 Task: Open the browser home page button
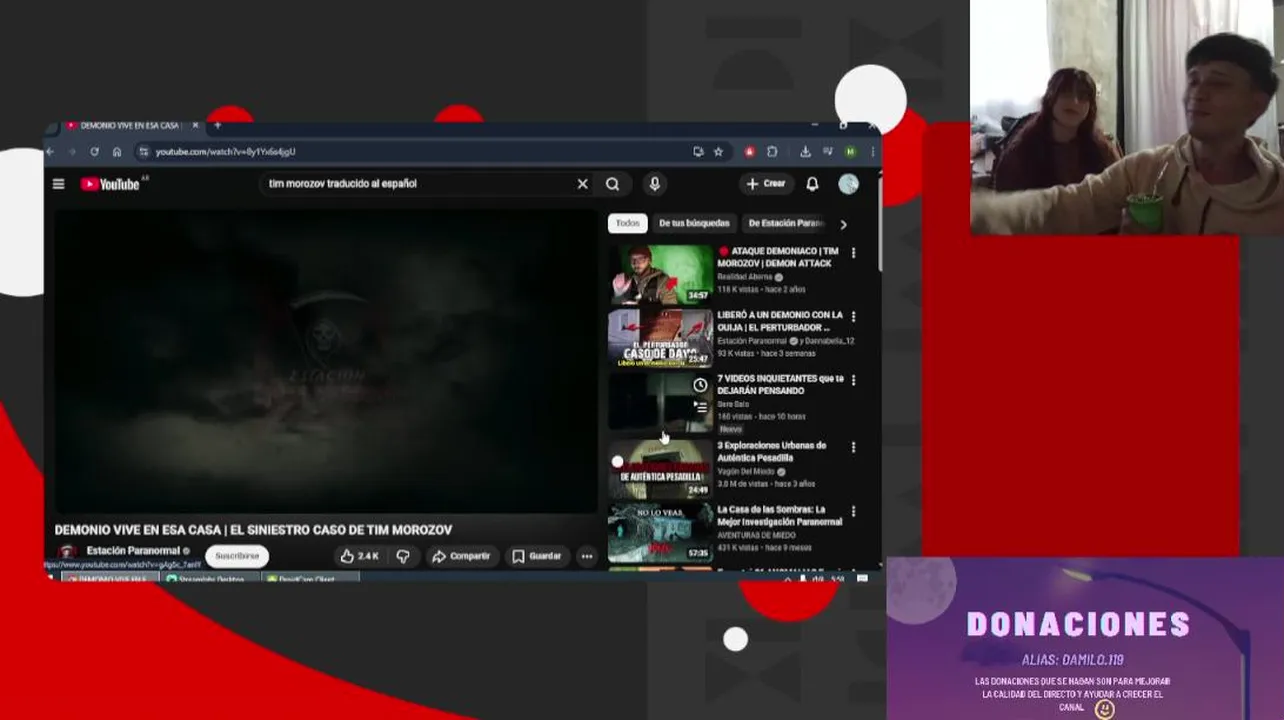pyautogui.click(x=117, y=152)
